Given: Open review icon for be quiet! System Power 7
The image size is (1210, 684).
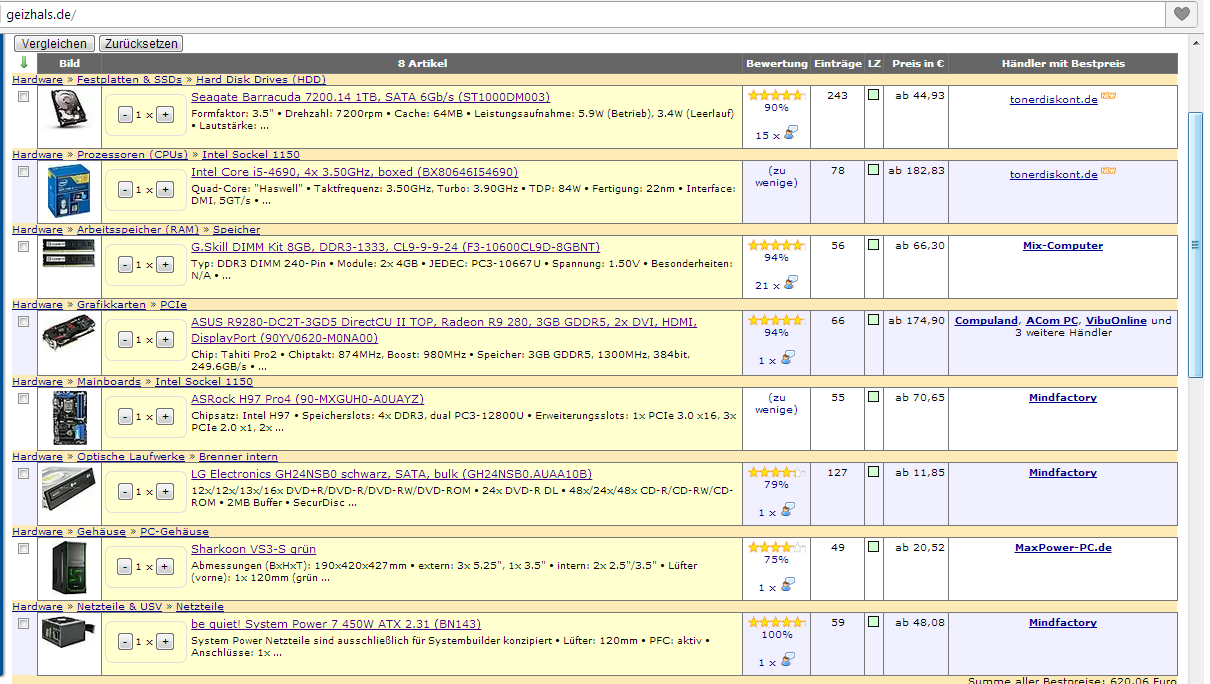Looking at the screenshot, I should point(789,660).
